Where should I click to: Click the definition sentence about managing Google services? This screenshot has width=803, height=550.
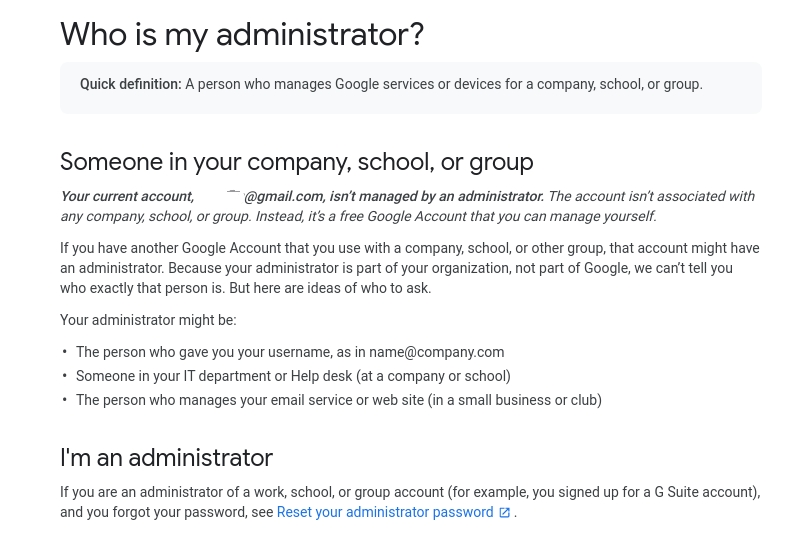coord(443,84)
